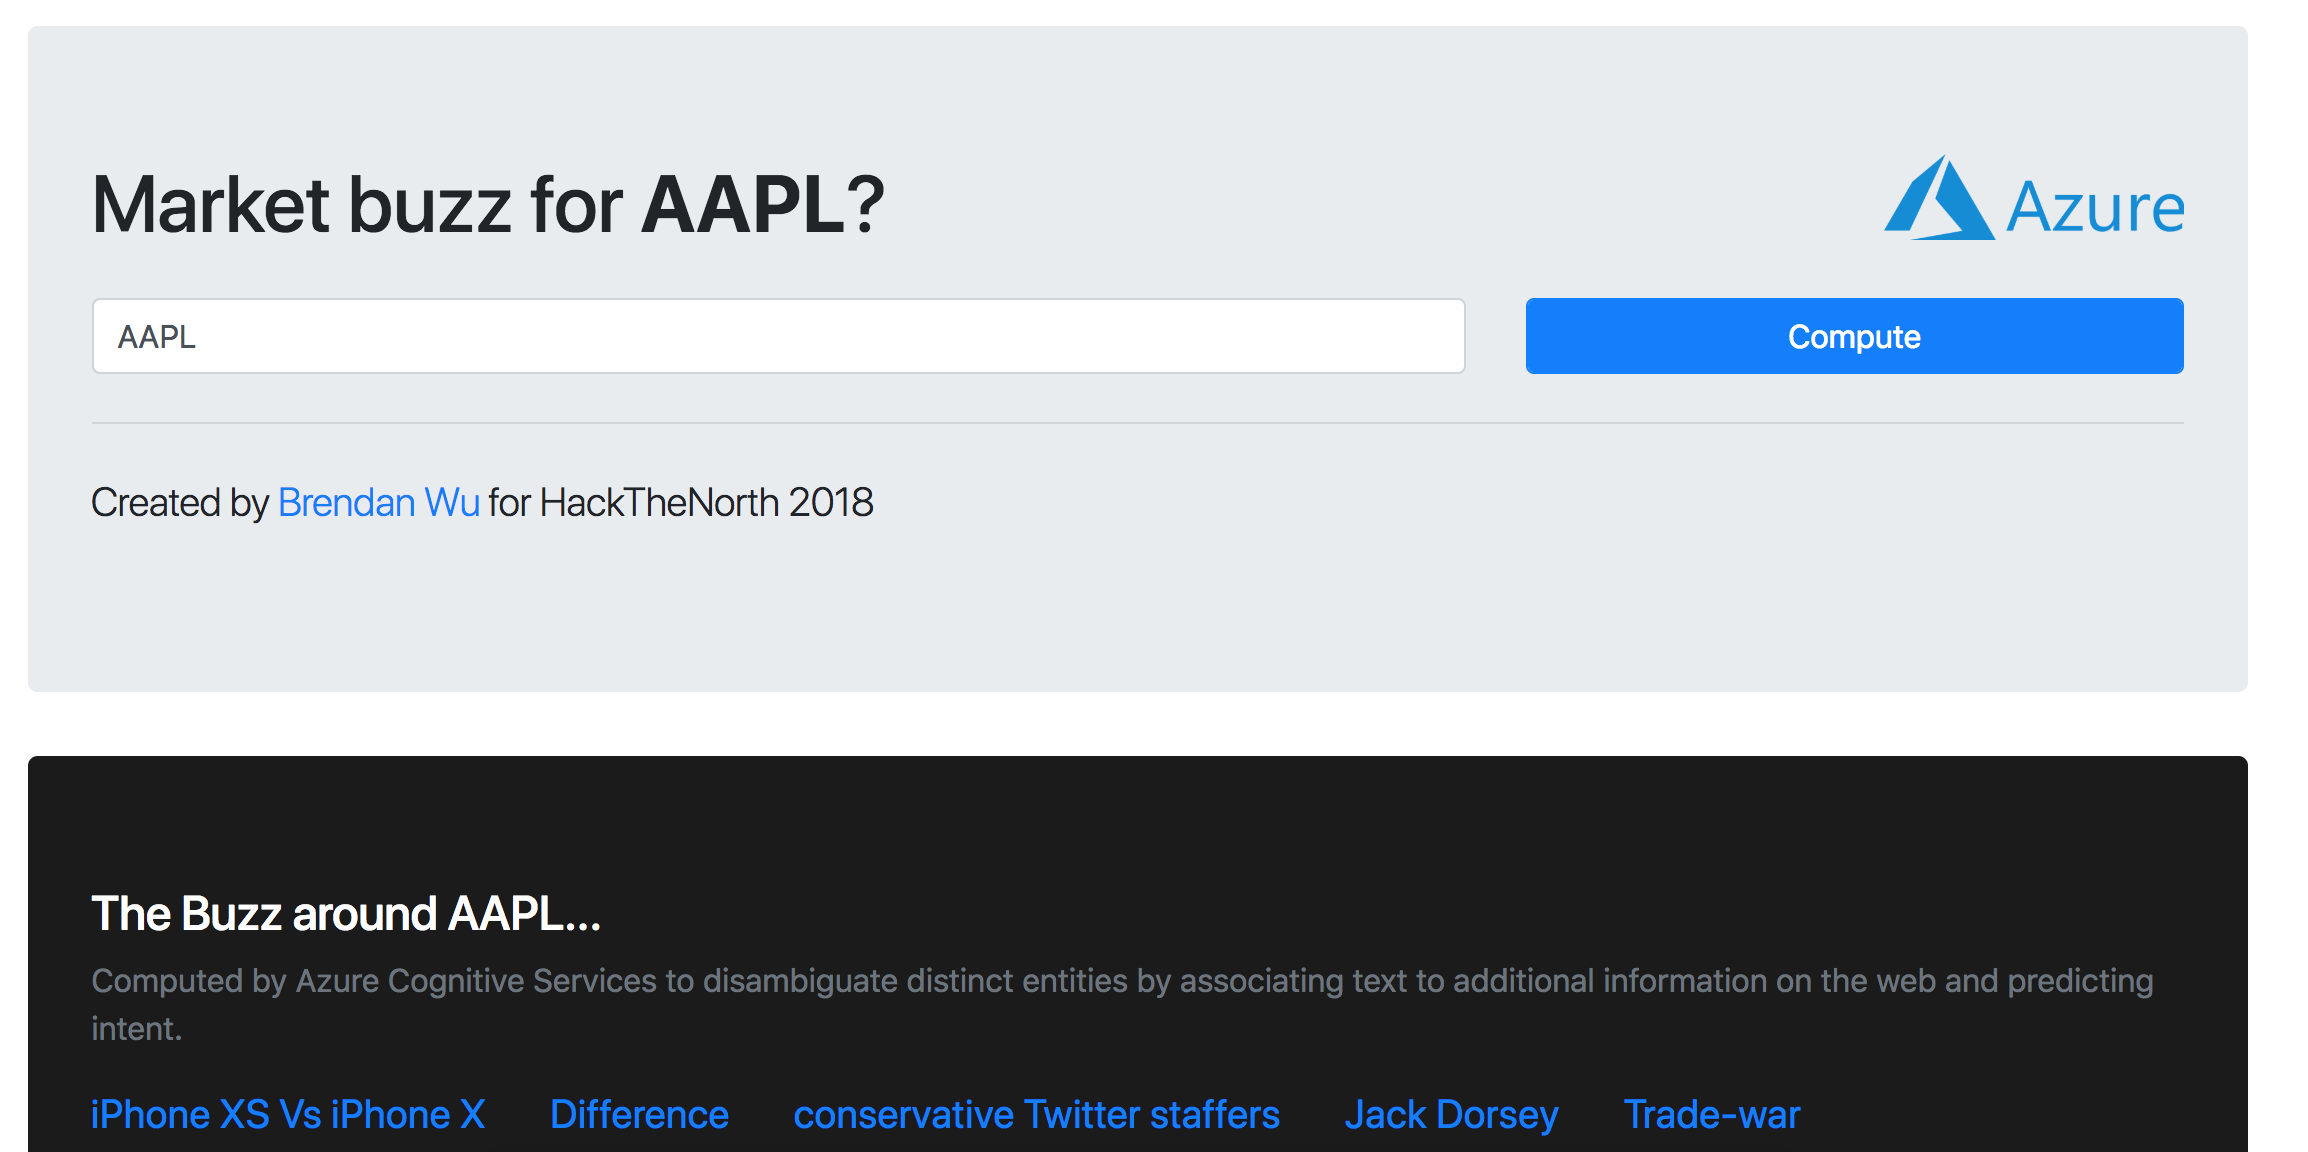
Task: Select the Trade-war link
Action: 1711,1114
